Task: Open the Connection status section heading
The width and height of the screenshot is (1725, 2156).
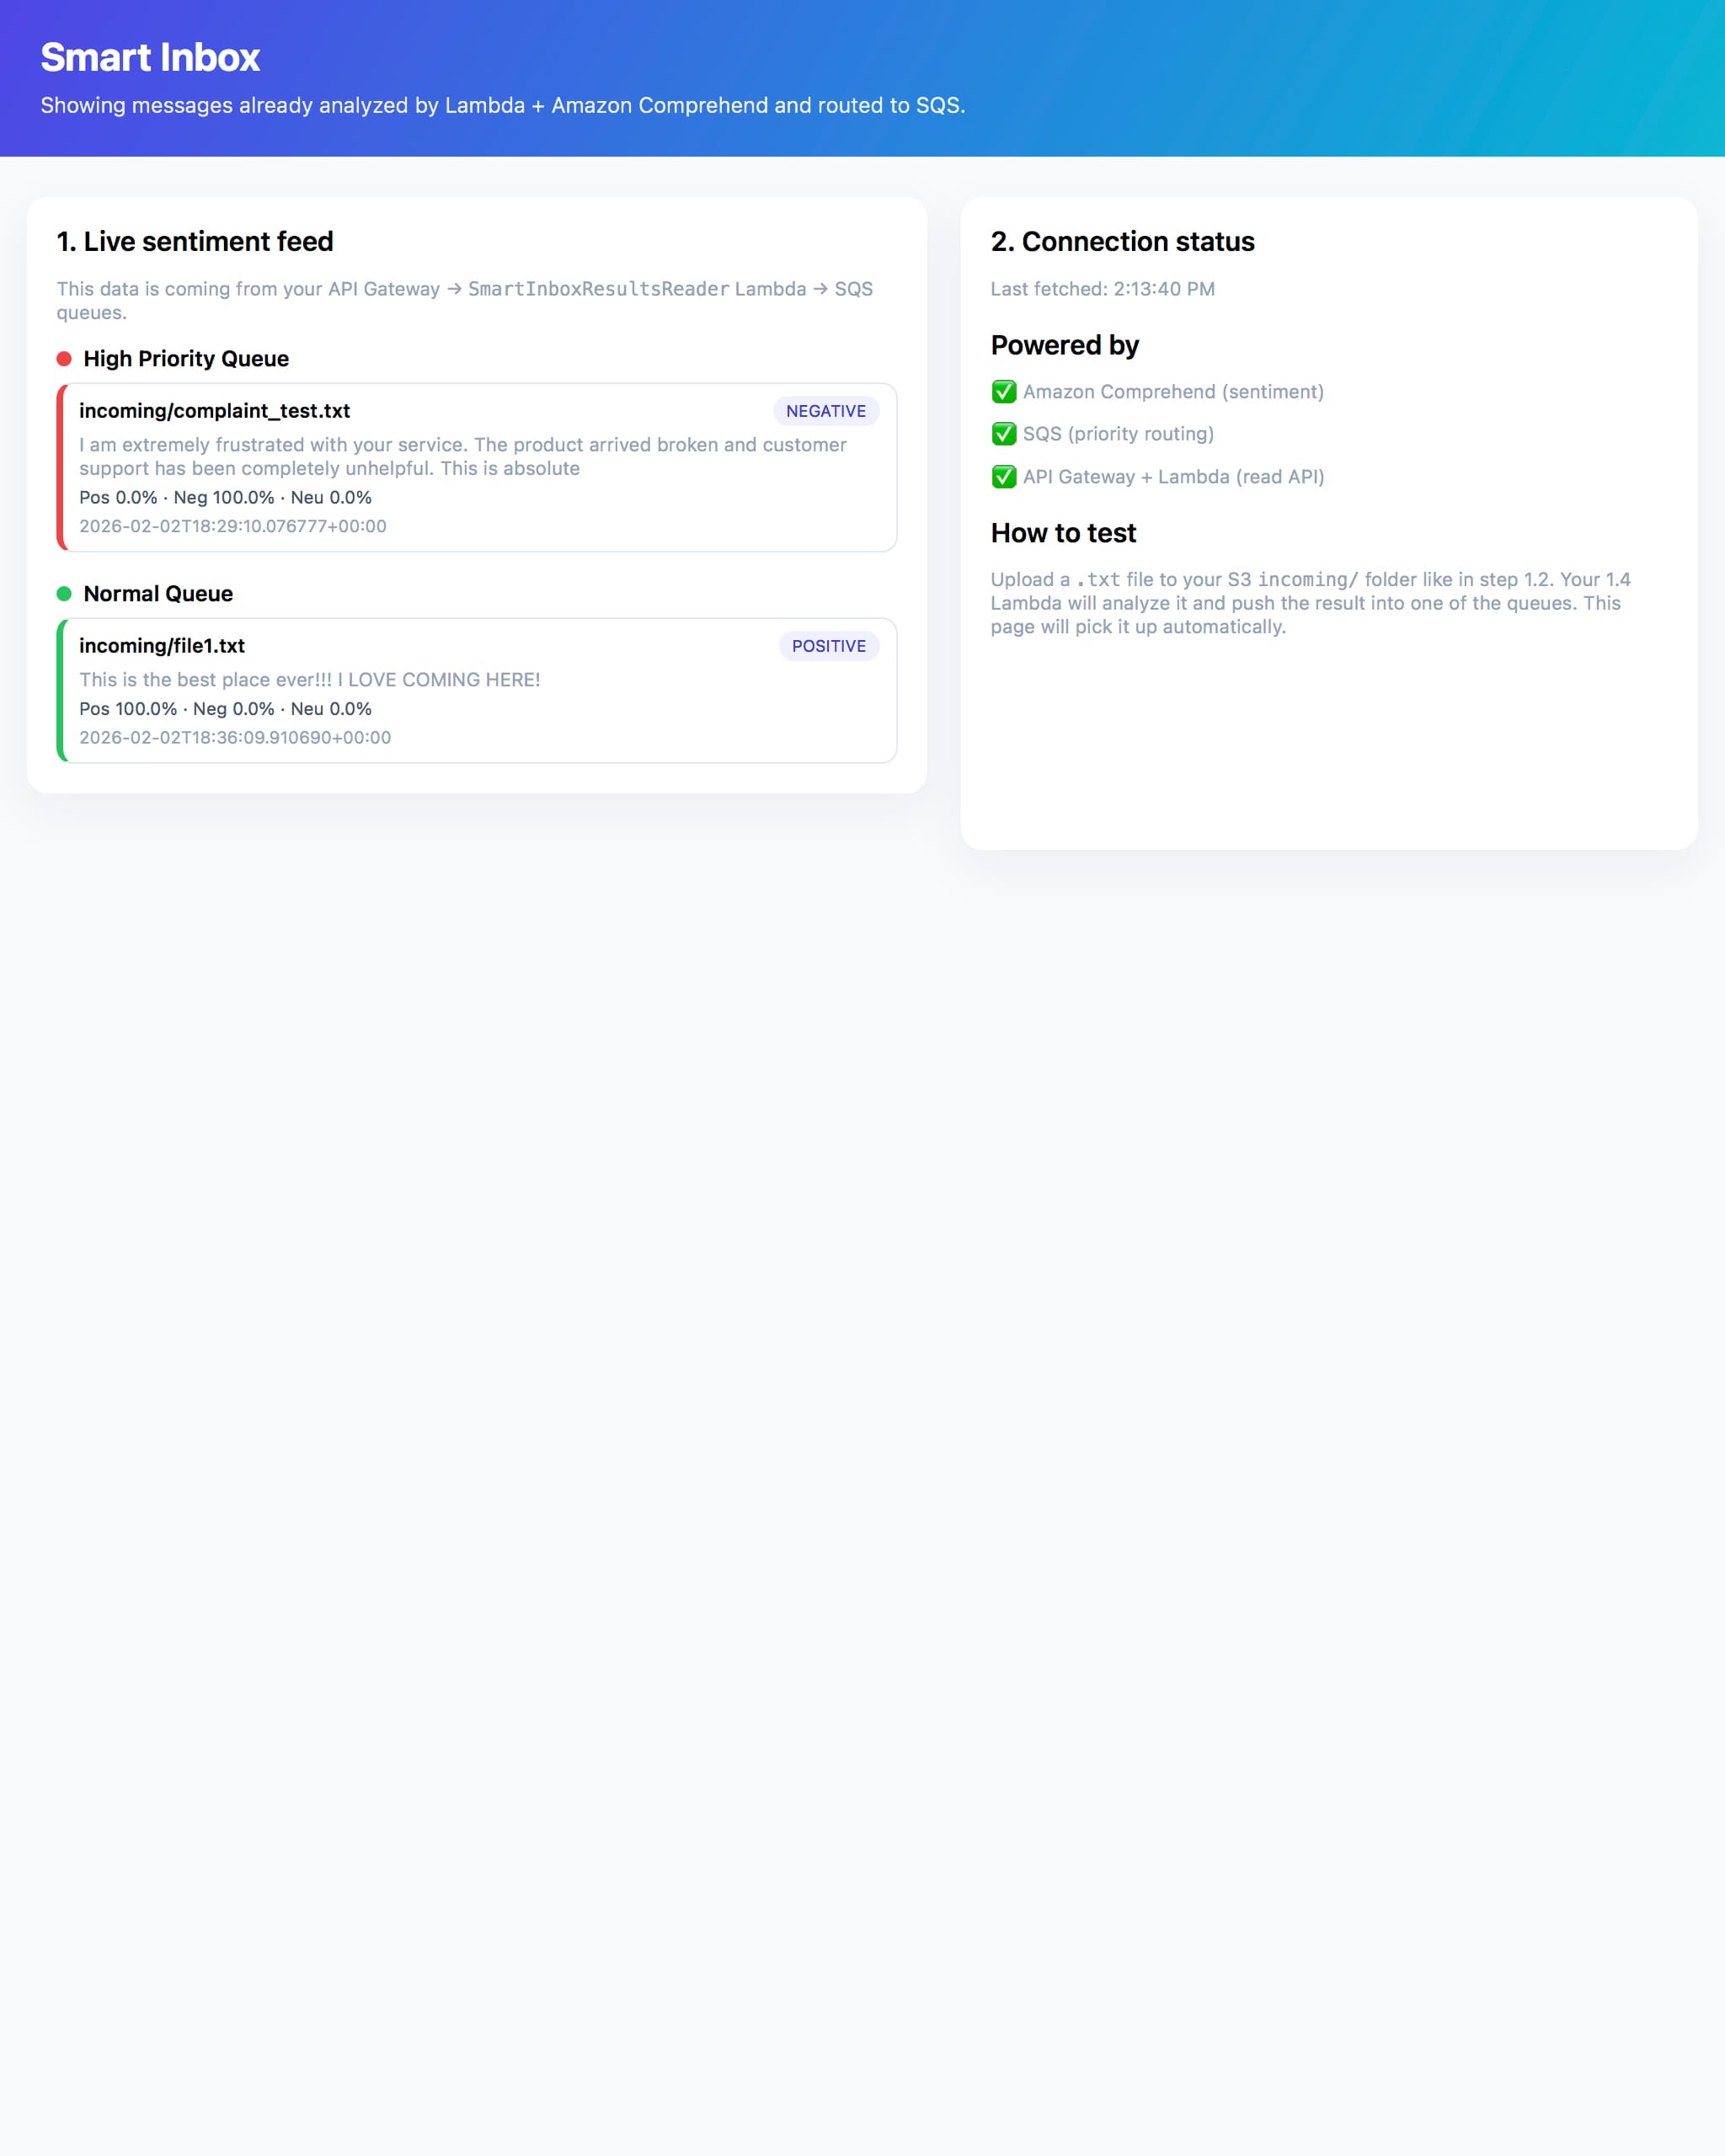Action: point(1122,241)
